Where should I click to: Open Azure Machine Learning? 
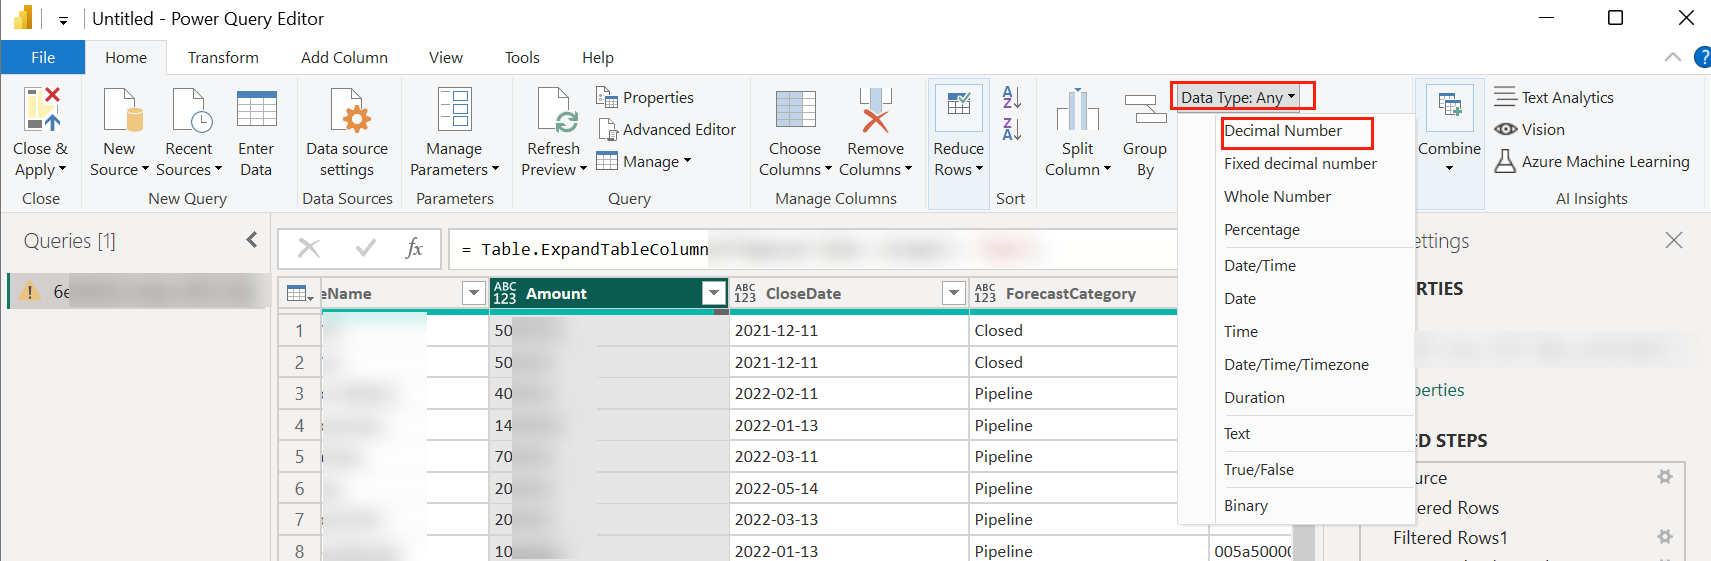(x=1592, y=161)
